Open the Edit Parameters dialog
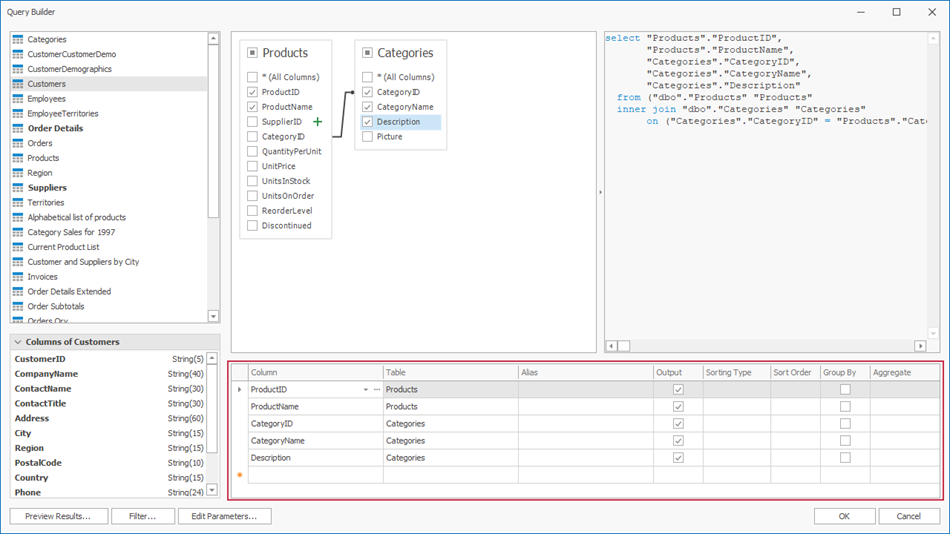Image resolution: width=950 pixels, height=534 pixels. [x=224, y=516]
